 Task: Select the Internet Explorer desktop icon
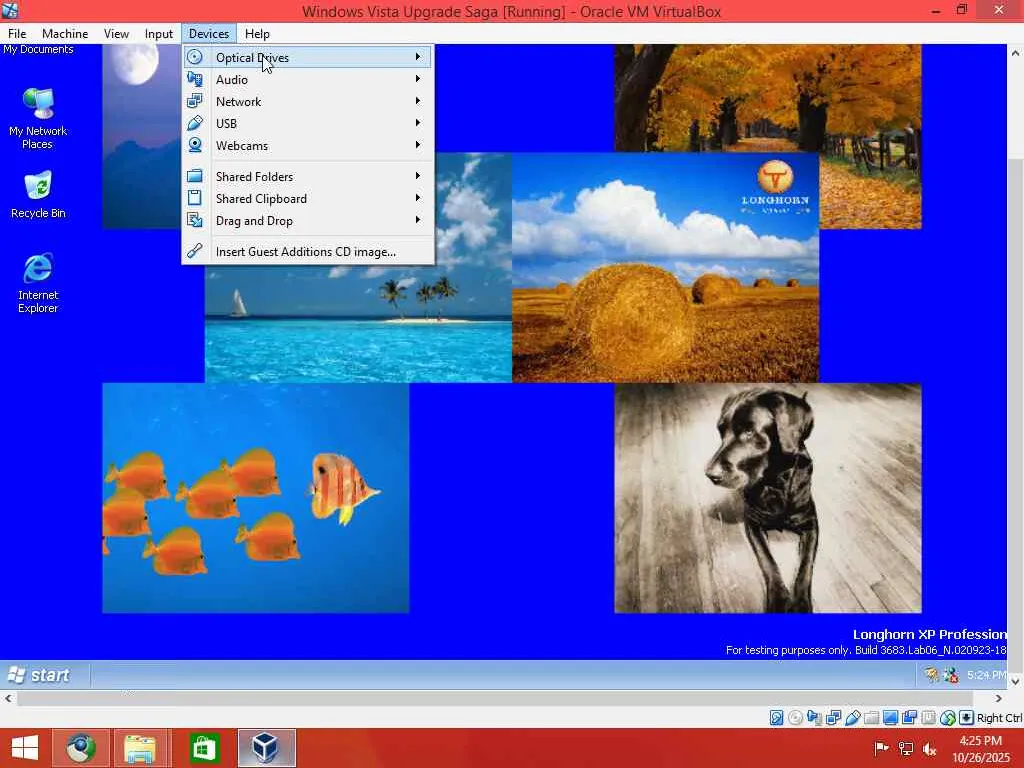(38, 283)
